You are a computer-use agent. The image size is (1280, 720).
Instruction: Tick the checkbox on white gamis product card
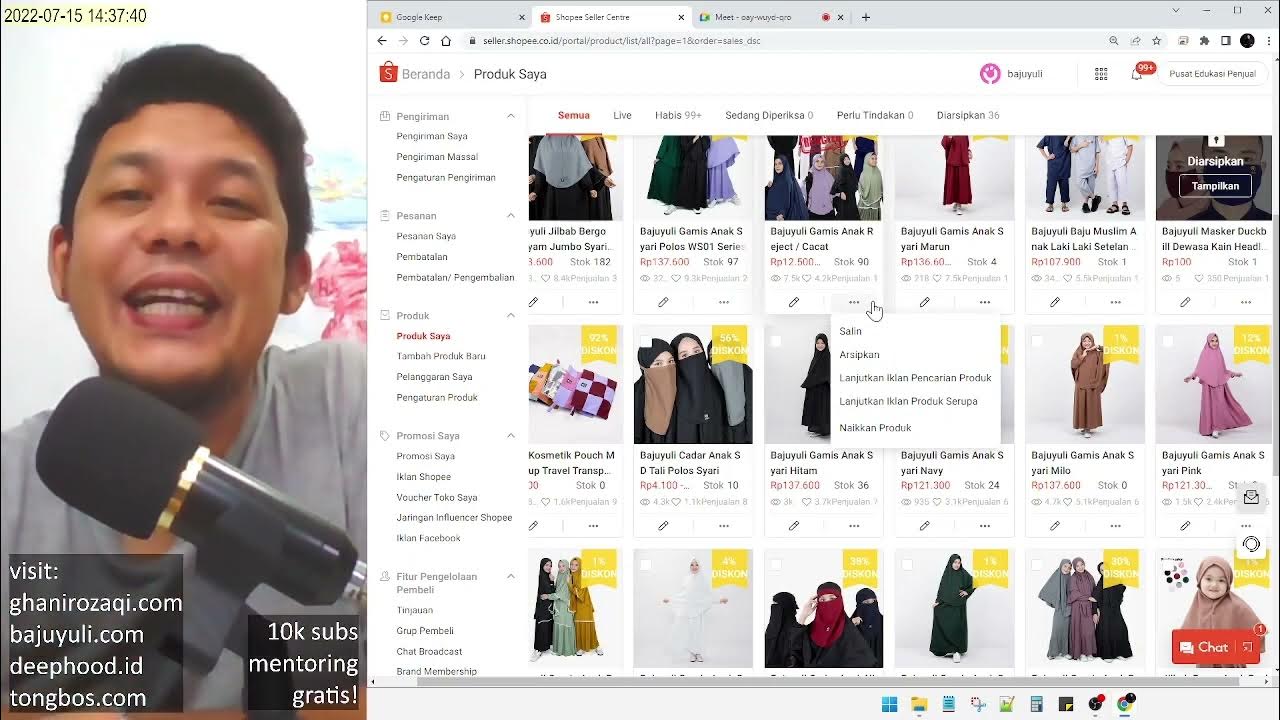tap(645, 565)
